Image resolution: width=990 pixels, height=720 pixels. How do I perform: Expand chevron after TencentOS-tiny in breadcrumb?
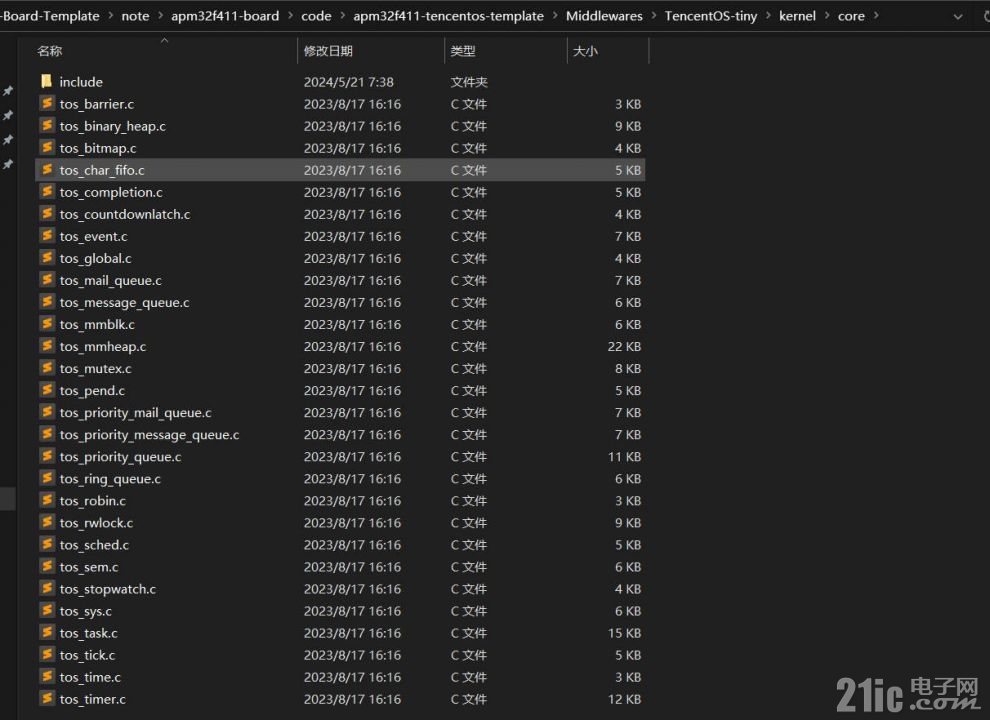pos(768,16)
